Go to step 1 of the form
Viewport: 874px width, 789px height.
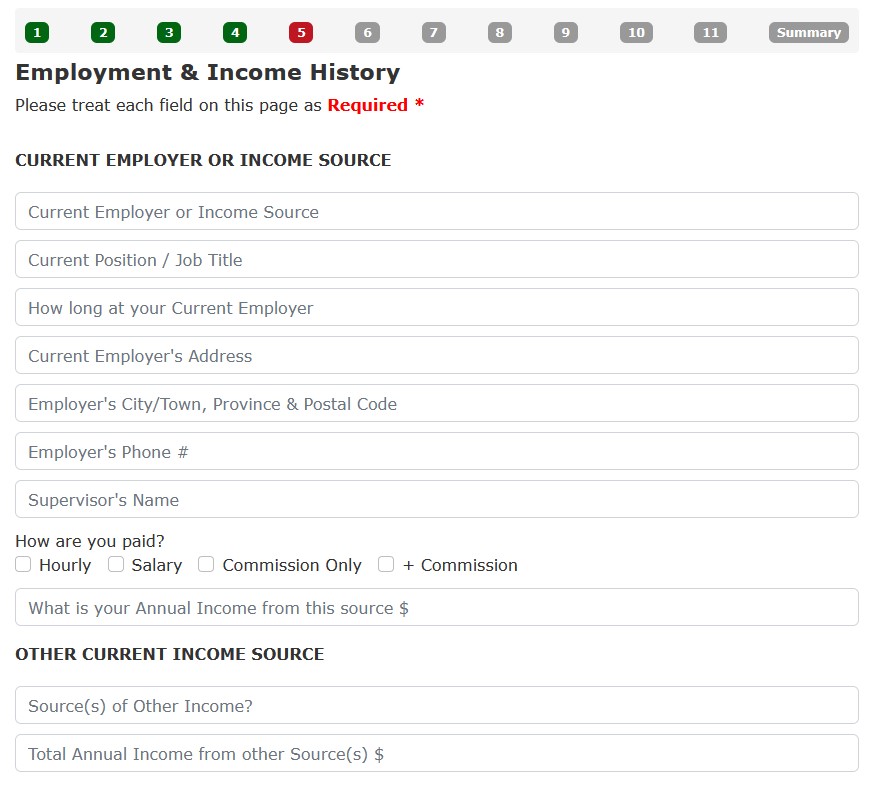click(37, 33)
